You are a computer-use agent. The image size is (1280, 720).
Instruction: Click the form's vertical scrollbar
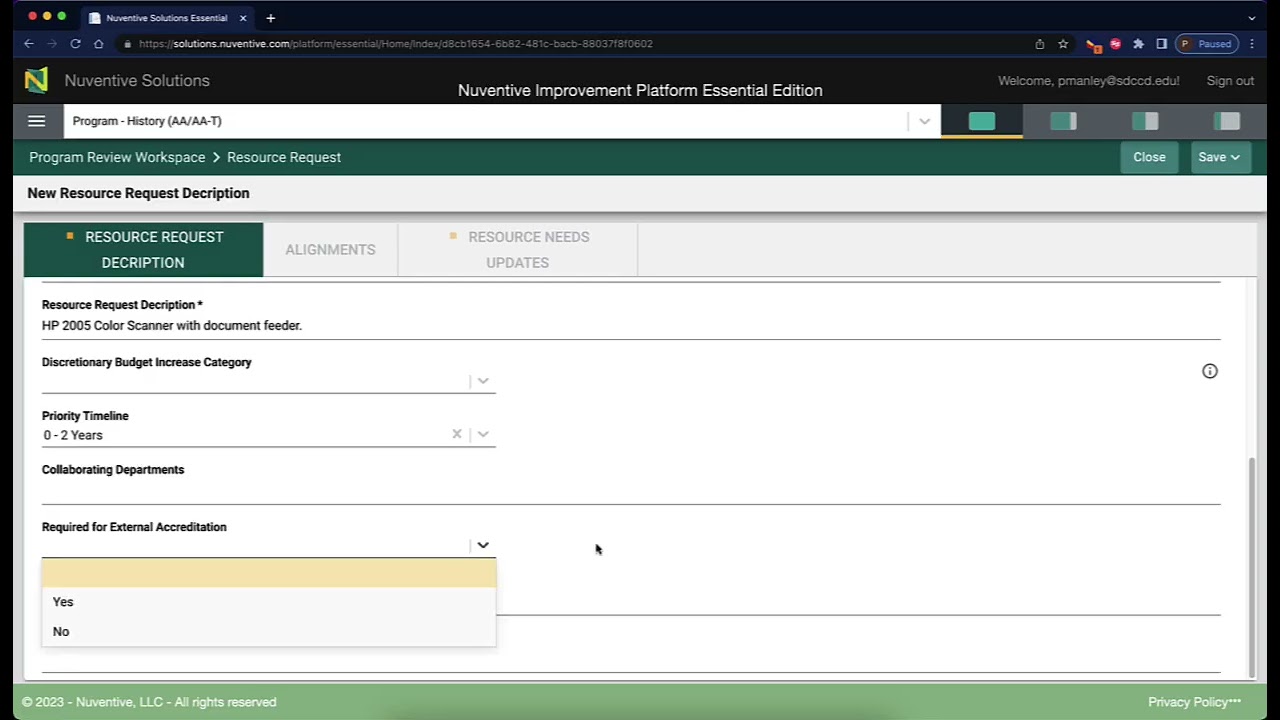click(x=1252, y=567)
